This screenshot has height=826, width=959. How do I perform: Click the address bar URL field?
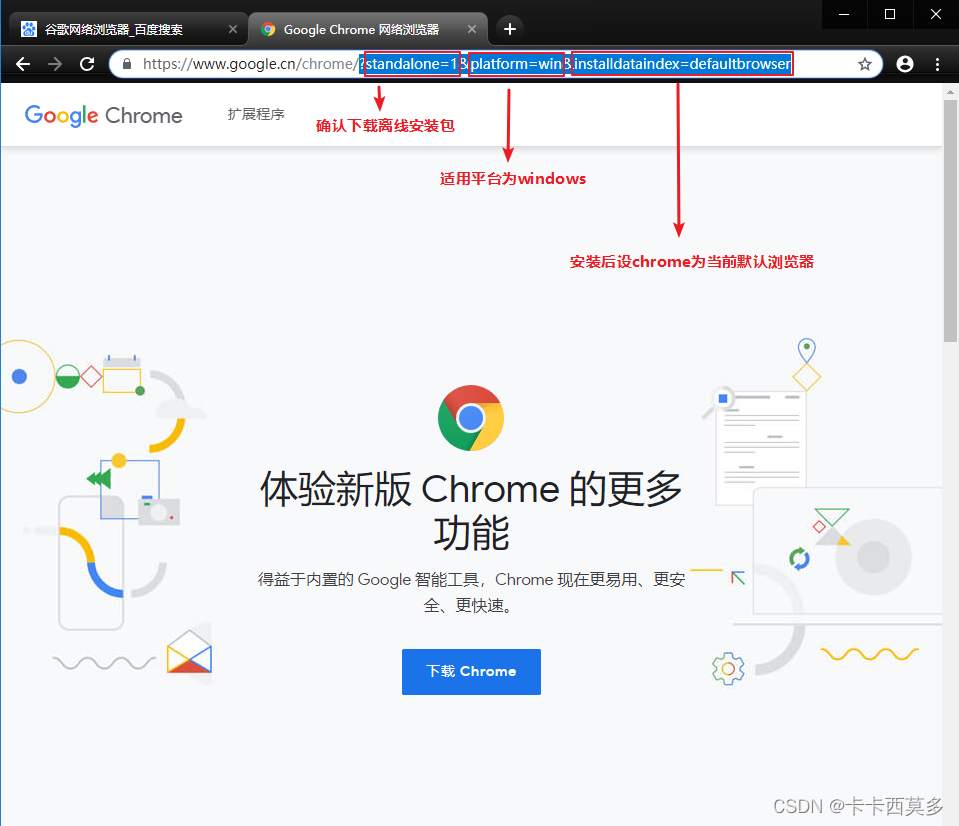click(x=495, y=64)
